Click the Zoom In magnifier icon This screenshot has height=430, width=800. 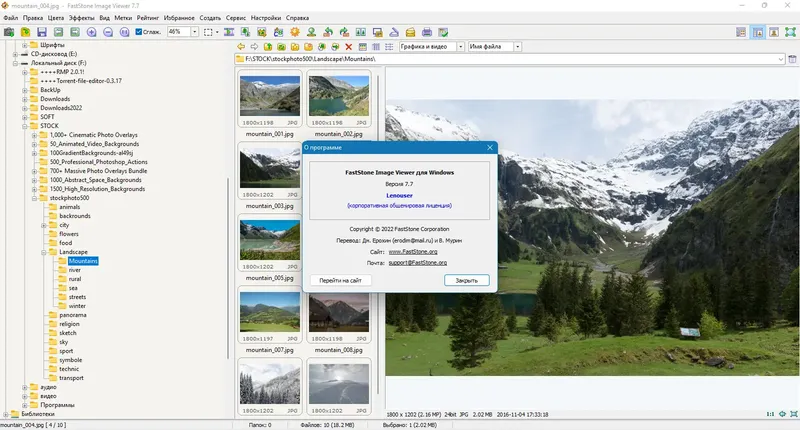(x=91, y=32)
